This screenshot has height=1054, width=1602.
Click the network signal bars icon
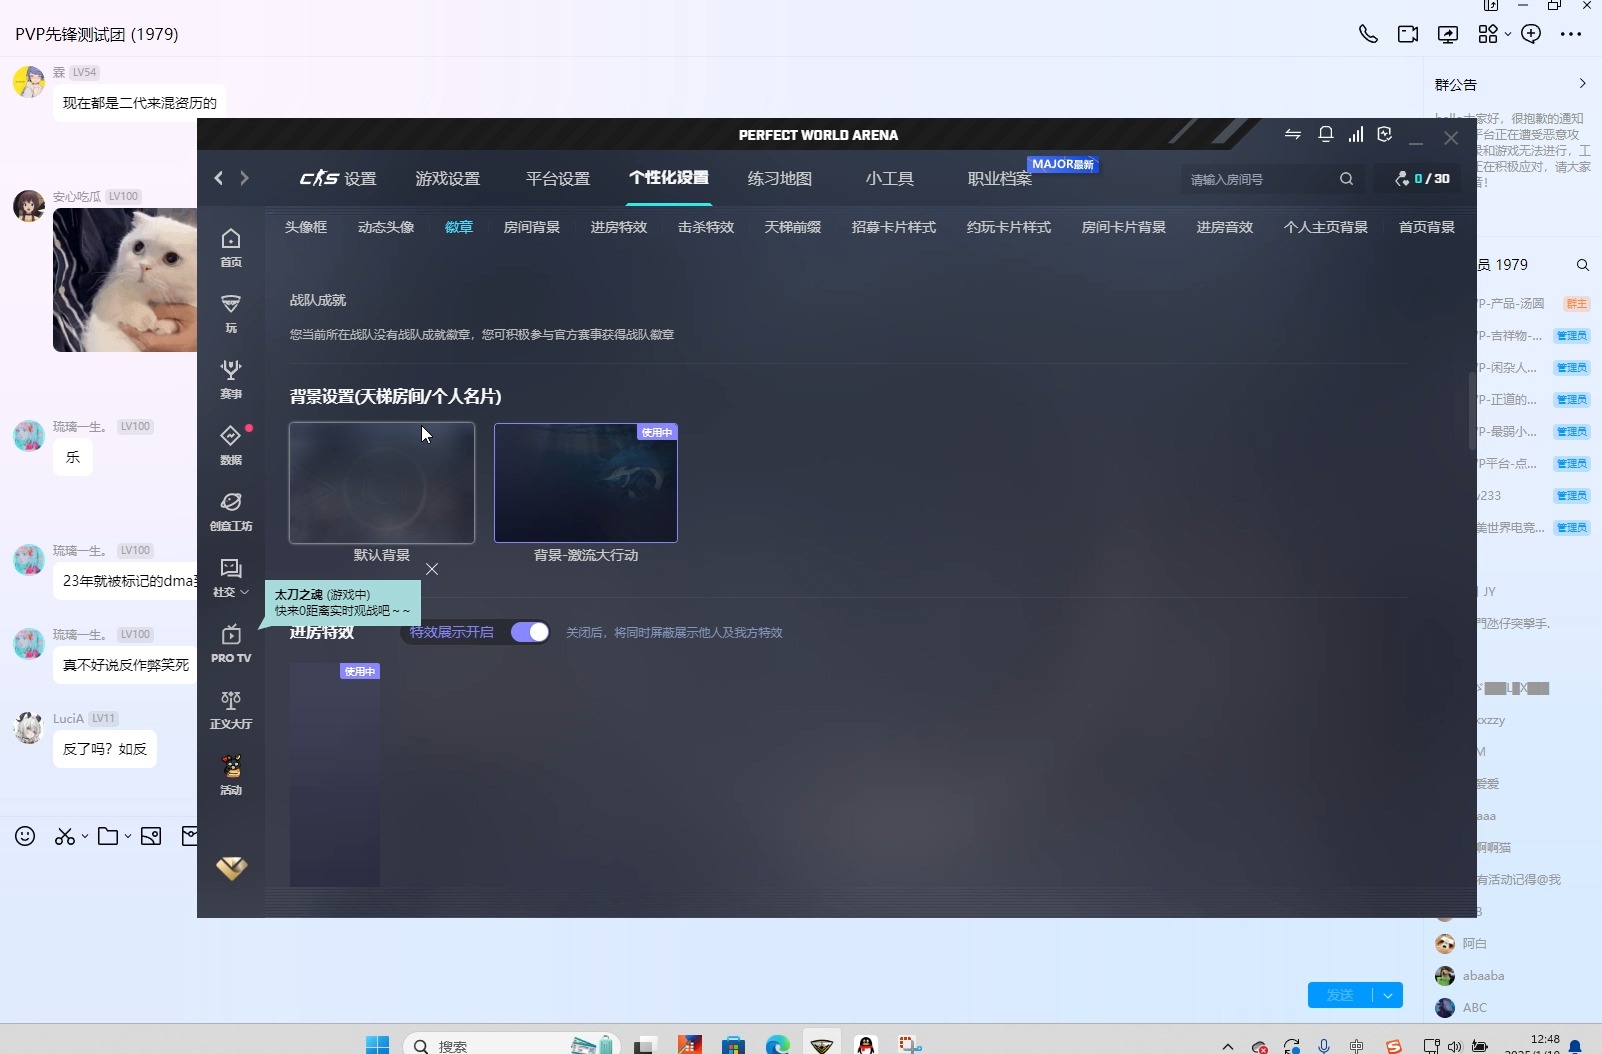pos(1356,134)
